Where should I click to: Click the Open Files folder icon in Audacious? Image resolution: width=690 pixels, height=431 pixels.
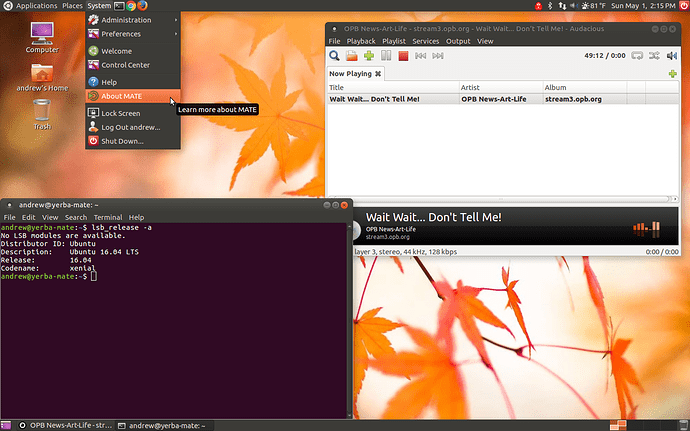coord(352,56)
